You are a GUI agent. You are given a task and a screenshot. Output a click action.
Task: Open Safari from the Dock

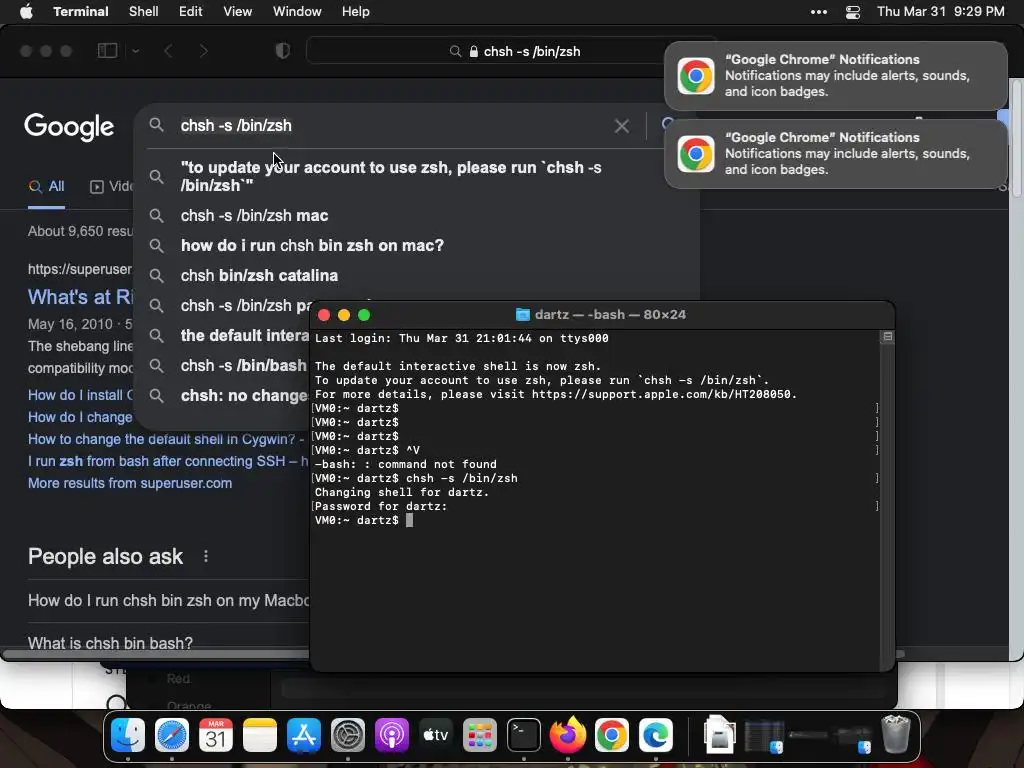(172, 735)
